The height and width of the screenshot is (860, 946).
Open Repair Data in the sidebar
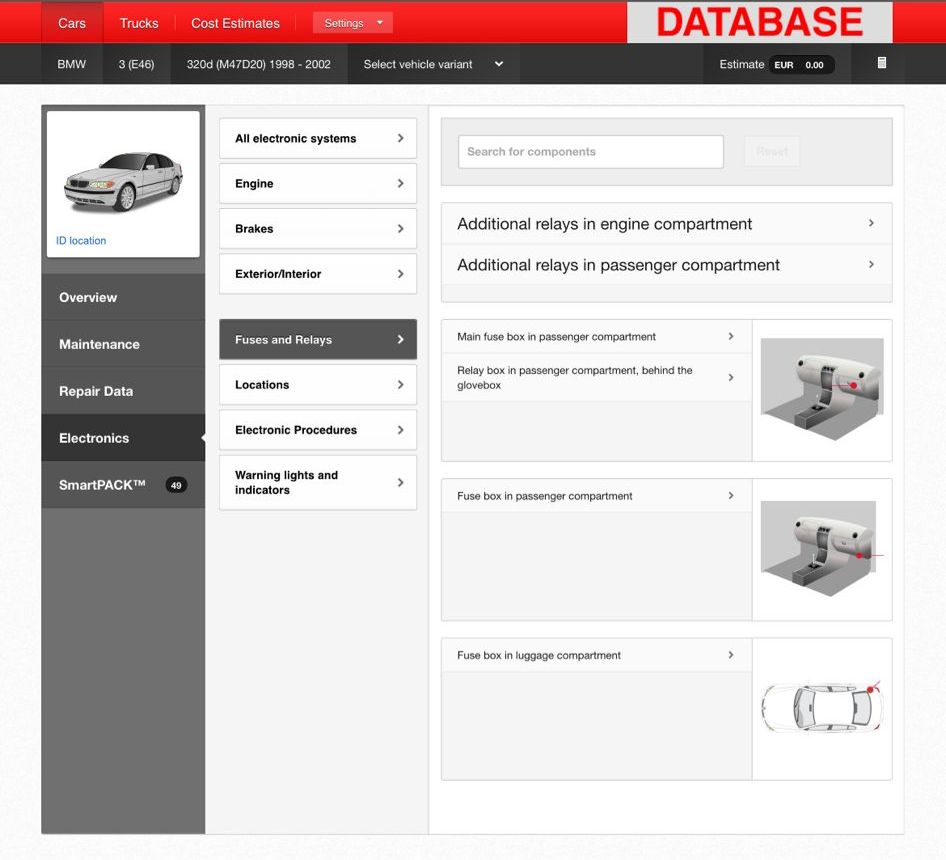(x=96, y=391)
